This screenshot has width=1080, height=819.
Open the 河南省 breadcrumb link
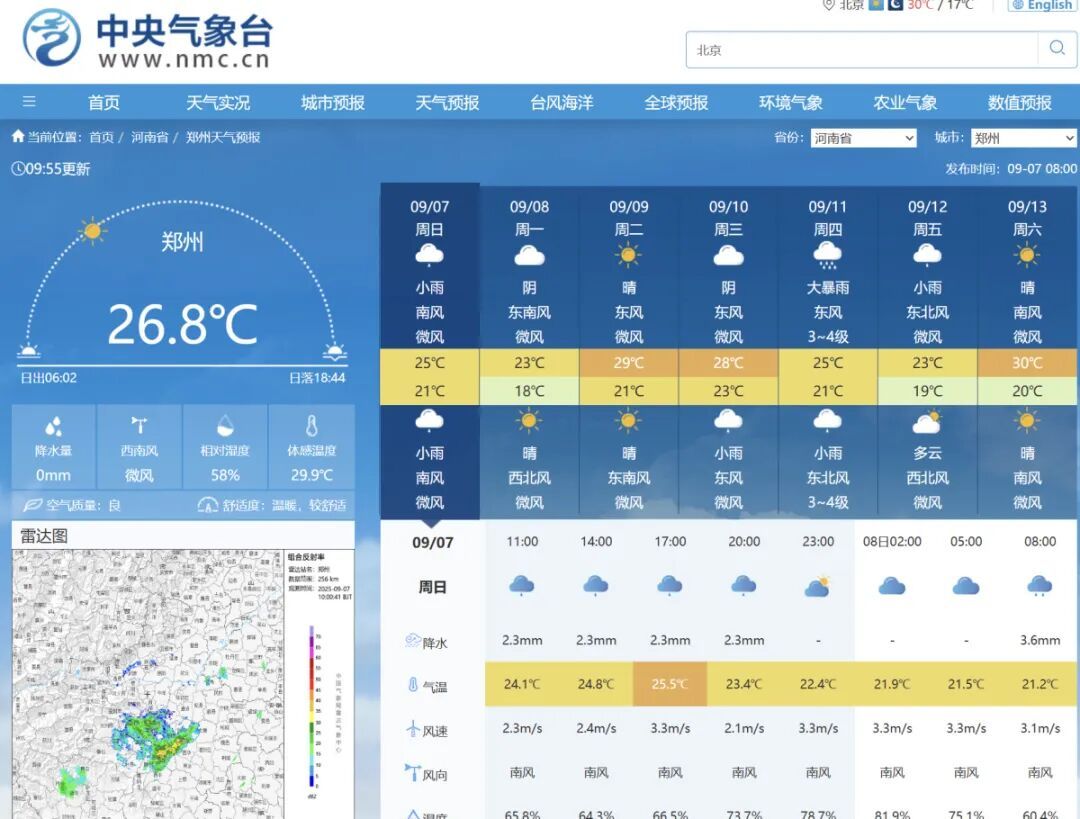click(150, 137)
